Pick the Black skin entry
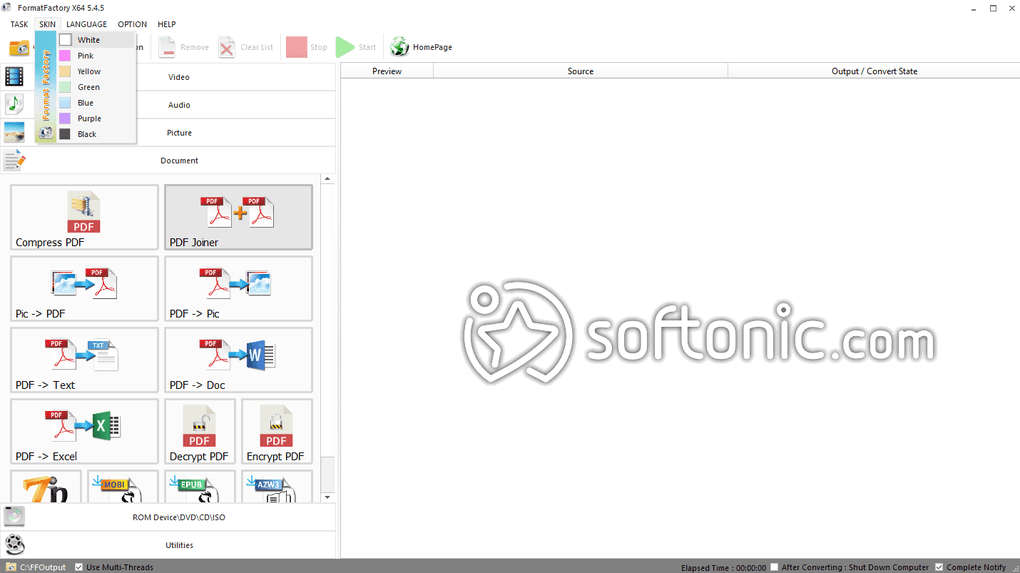Viewport: 1020px width, 573px height. 96,134
